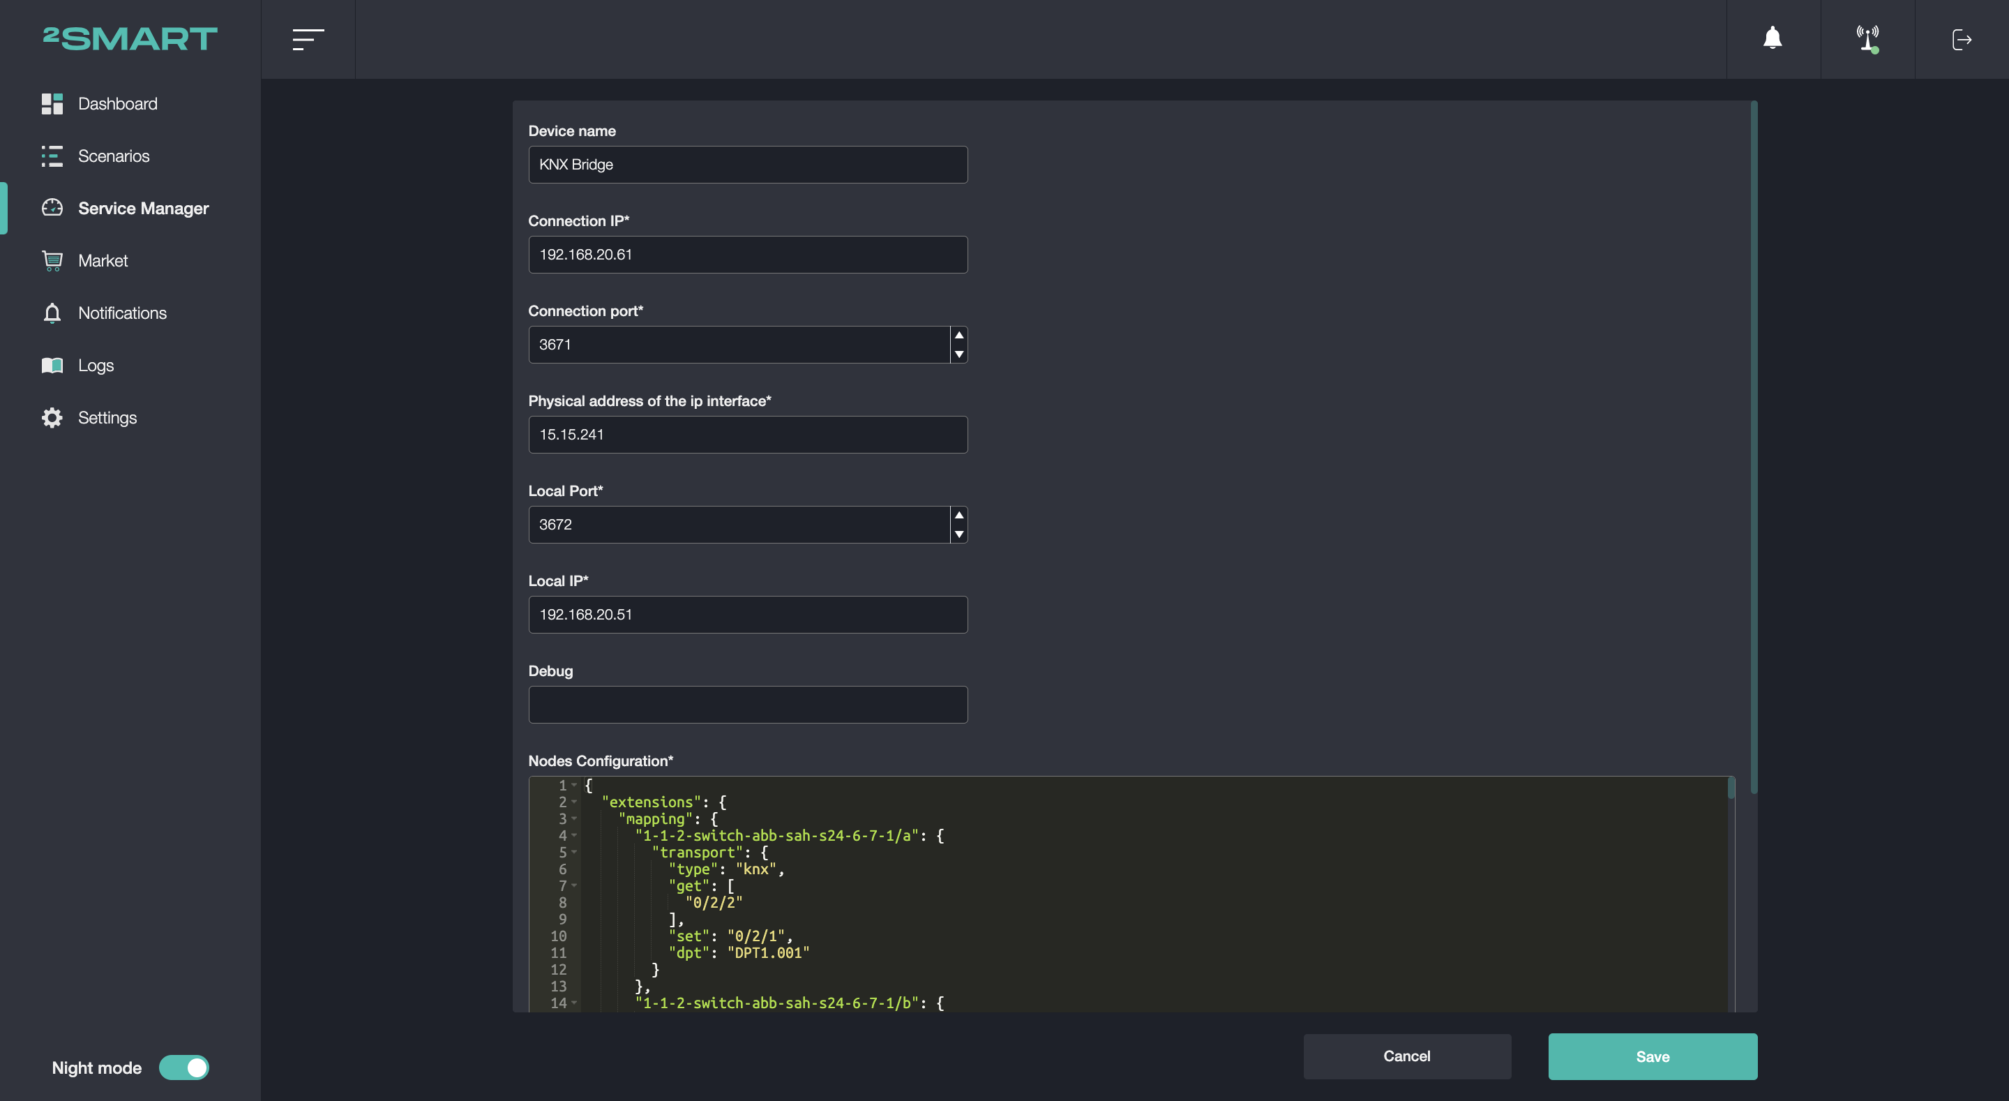Viewport: 2009px width, 1101px height.
Task: Go to Notifications in the sidebar
Action: click(122, 313)
